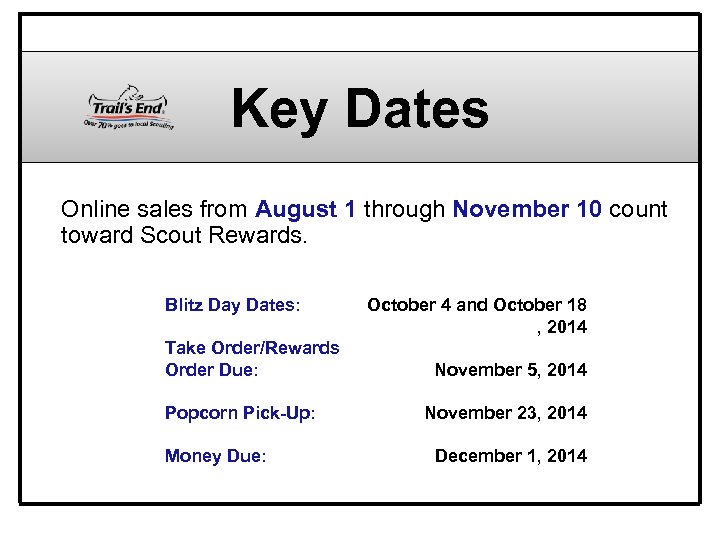Click the Take Order/Rewards label line
This screenshot has height=540, width=720.
tap(252, 348)
